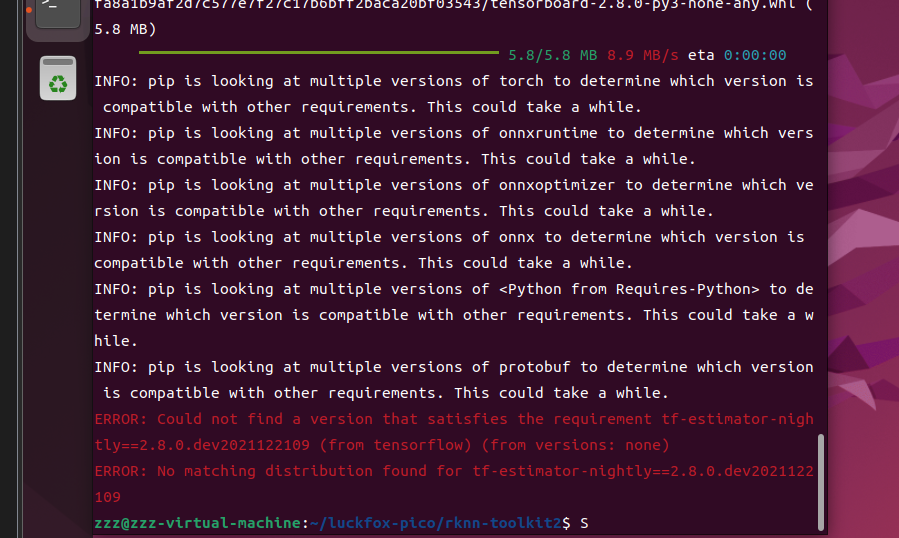Click the terminal's vertical scrollbar handle
Image resolution: width=899 pixels, height=538 pixels.
(820, 482)
